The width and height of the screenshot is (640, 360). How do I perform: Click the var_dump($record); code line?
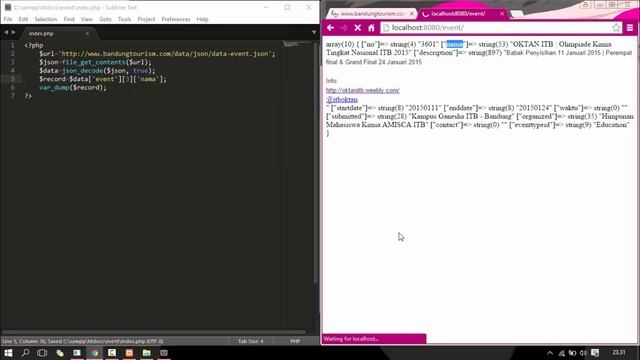point(73,87)
